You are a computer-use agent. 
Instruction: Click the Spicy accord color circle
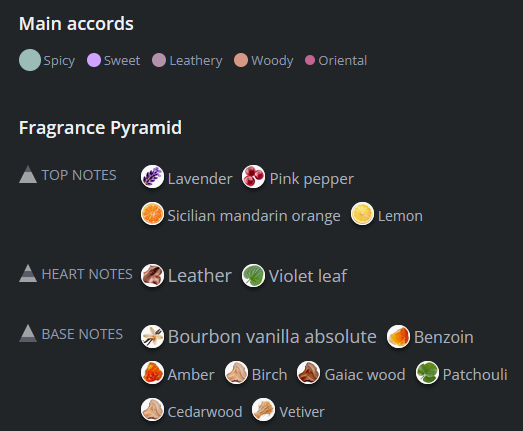30,60
